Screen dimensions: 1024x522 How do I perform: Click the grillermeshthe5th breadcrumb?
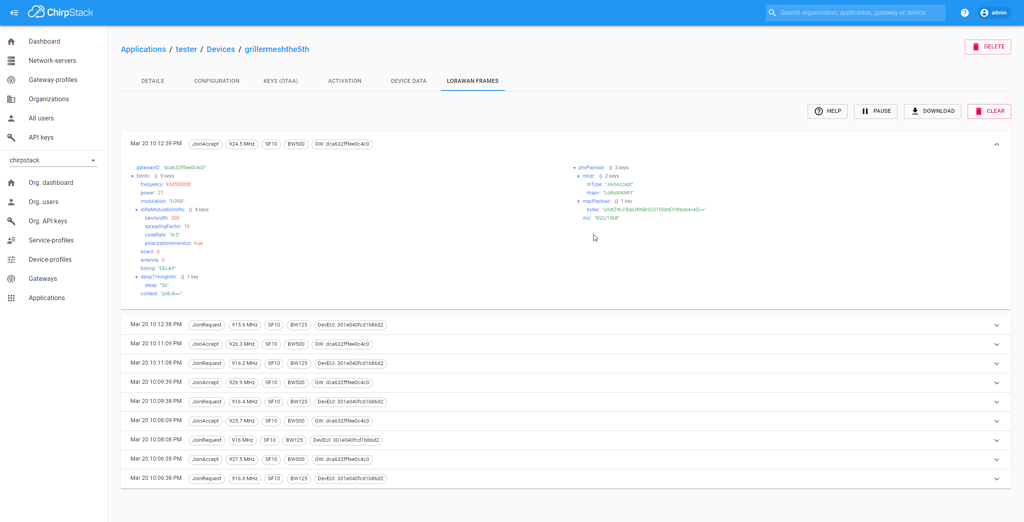[x=277, y=50]
